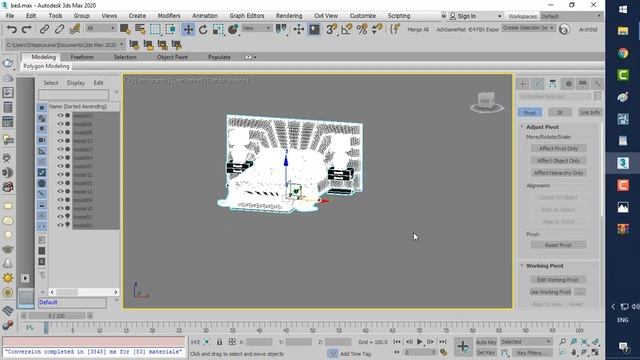
Task: Click the Window/Crossing selection icon
Action: tap(171, 29)
